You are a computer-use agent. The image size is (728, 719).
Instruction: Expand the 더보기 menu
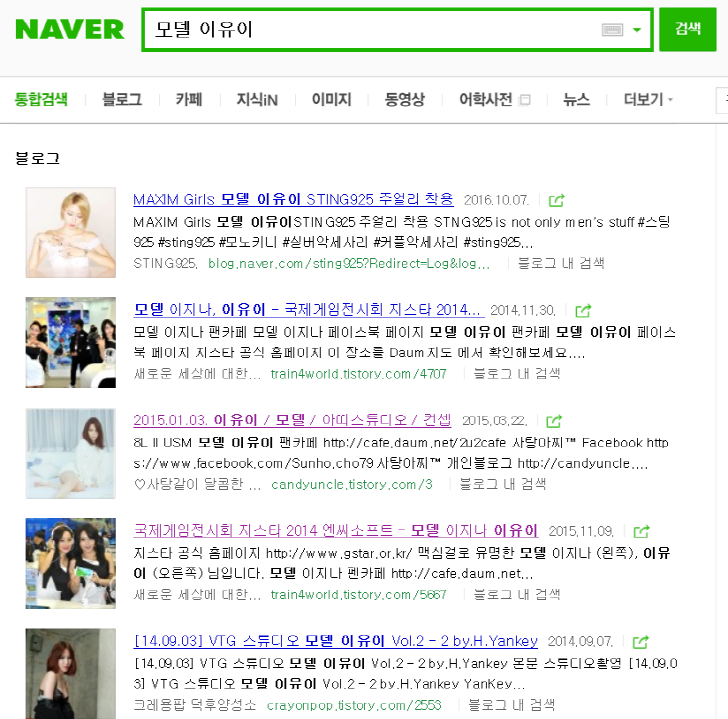coord(648,99)
